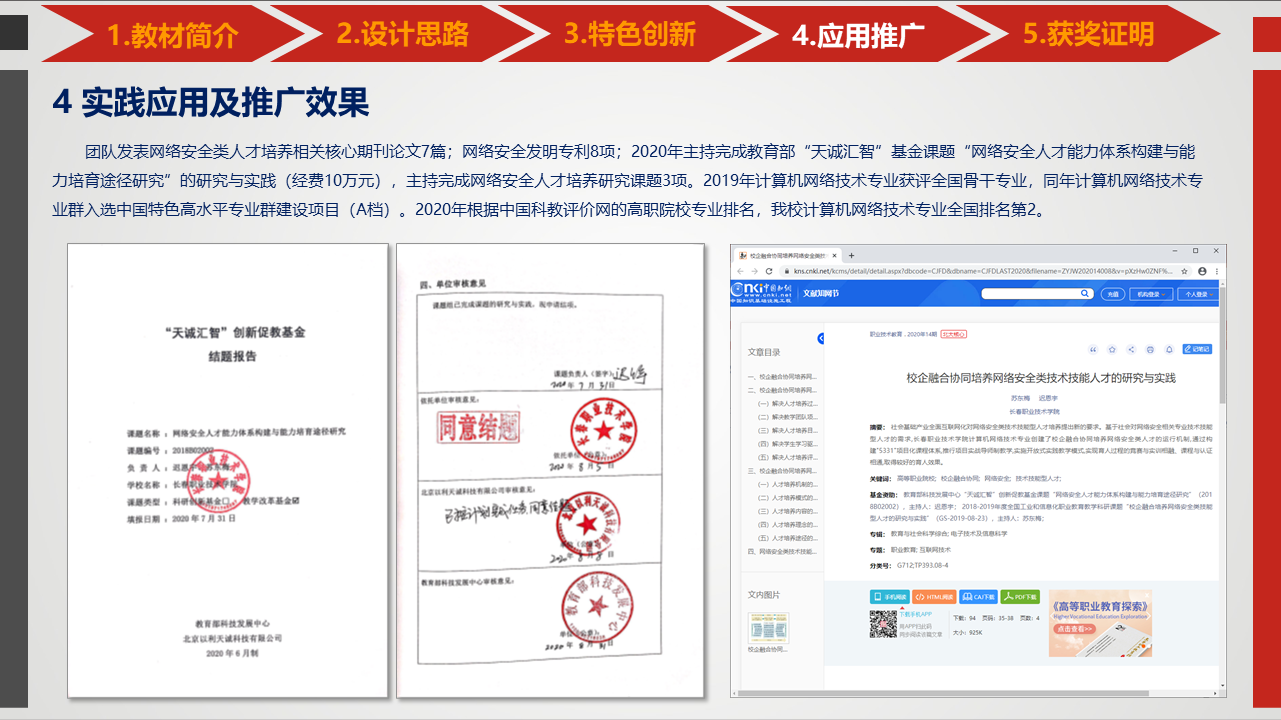1281x720 pixels.
Task: Click the search magnifier icon on CNKI
Action: (1084, 294)
